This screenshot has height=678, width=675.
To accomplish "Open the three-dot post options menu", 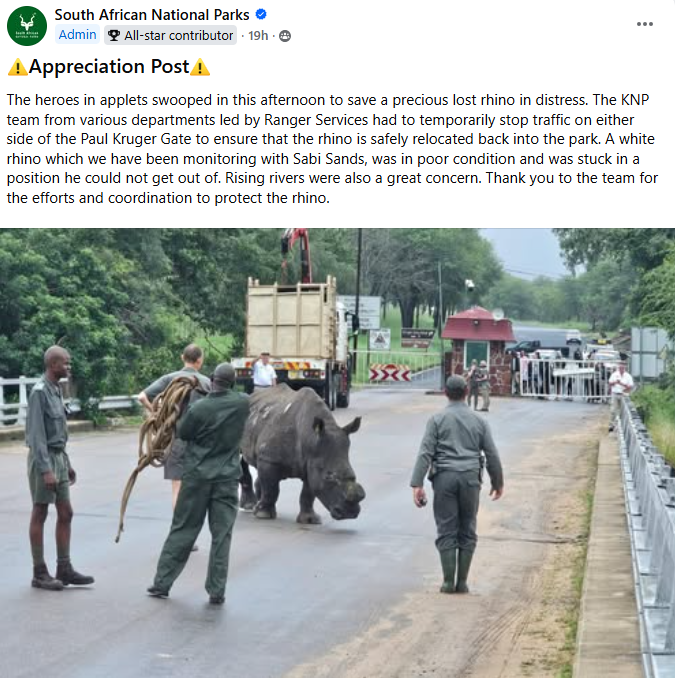I will (645, 24).
